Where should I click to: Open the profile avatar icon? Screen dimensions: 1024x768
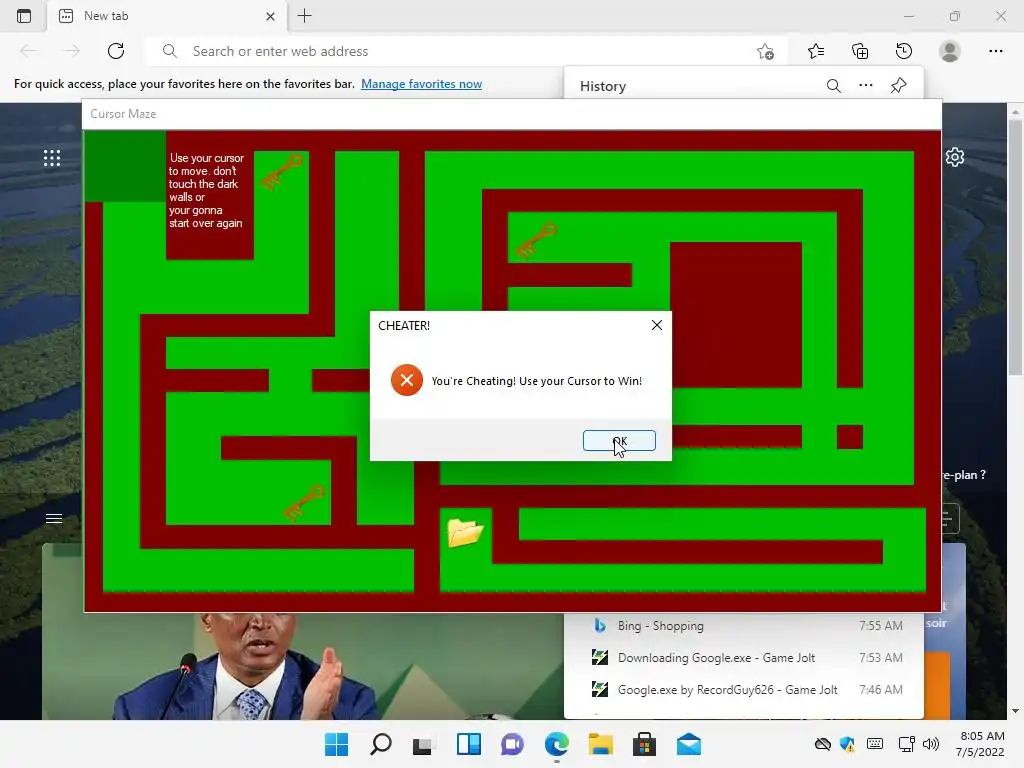pyautogui.click(x=950, y=51)
